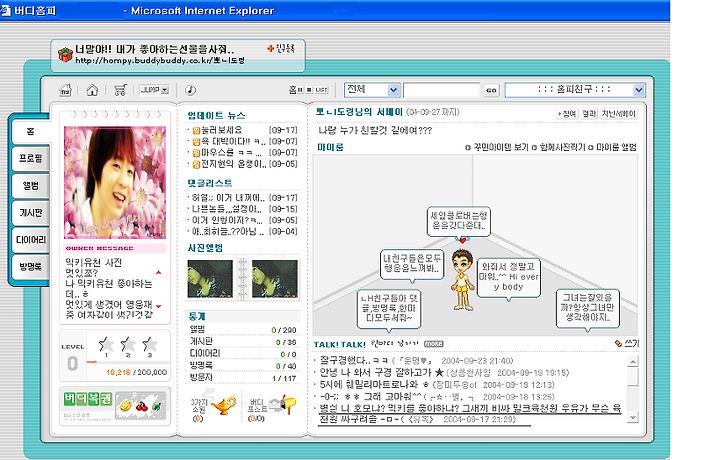
Task: Click the heart icon above the avatar
Action: (462, 240)
